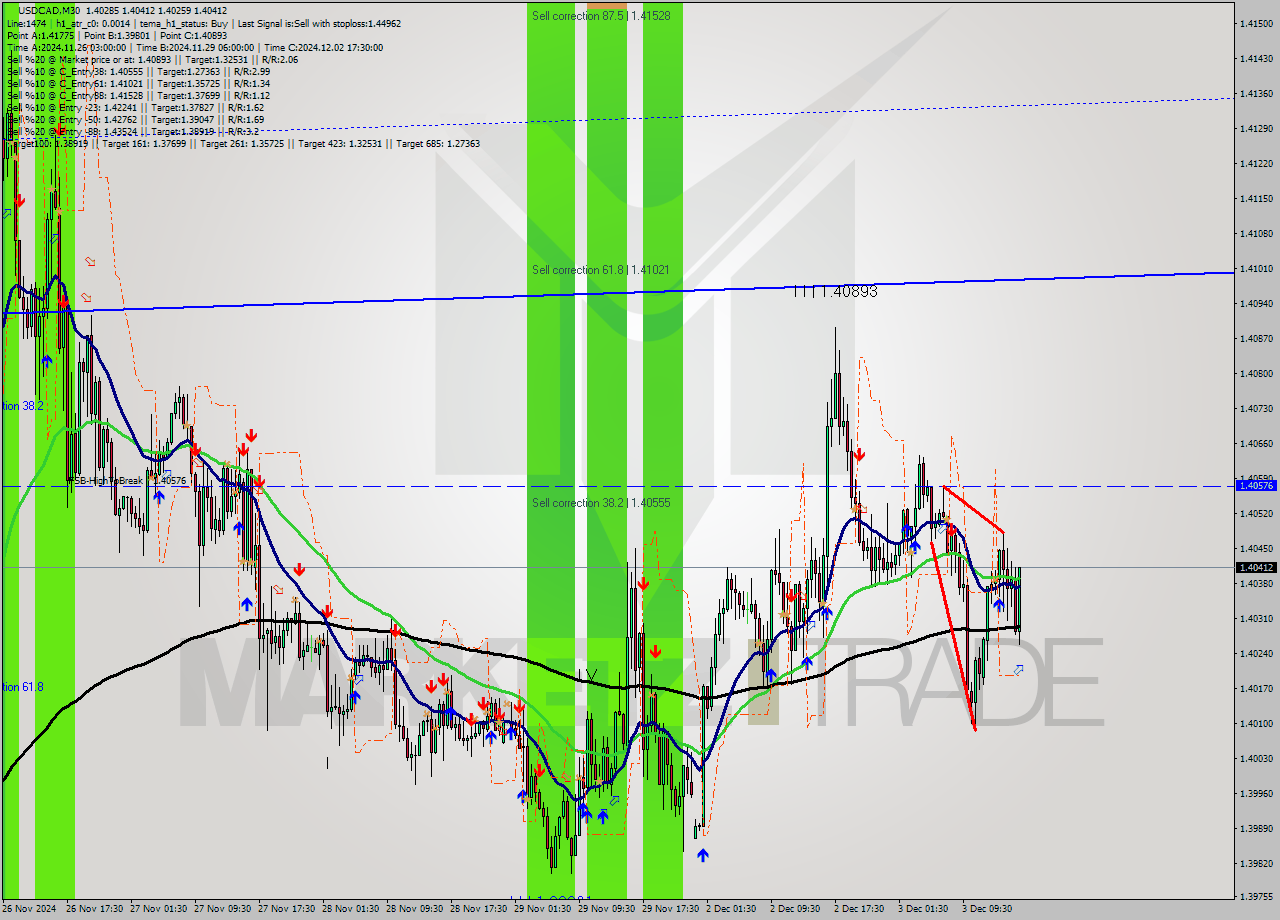Click the '26 Nov 2024' date label
This screenshot has width=1280, height=920.
click(30, 909)
